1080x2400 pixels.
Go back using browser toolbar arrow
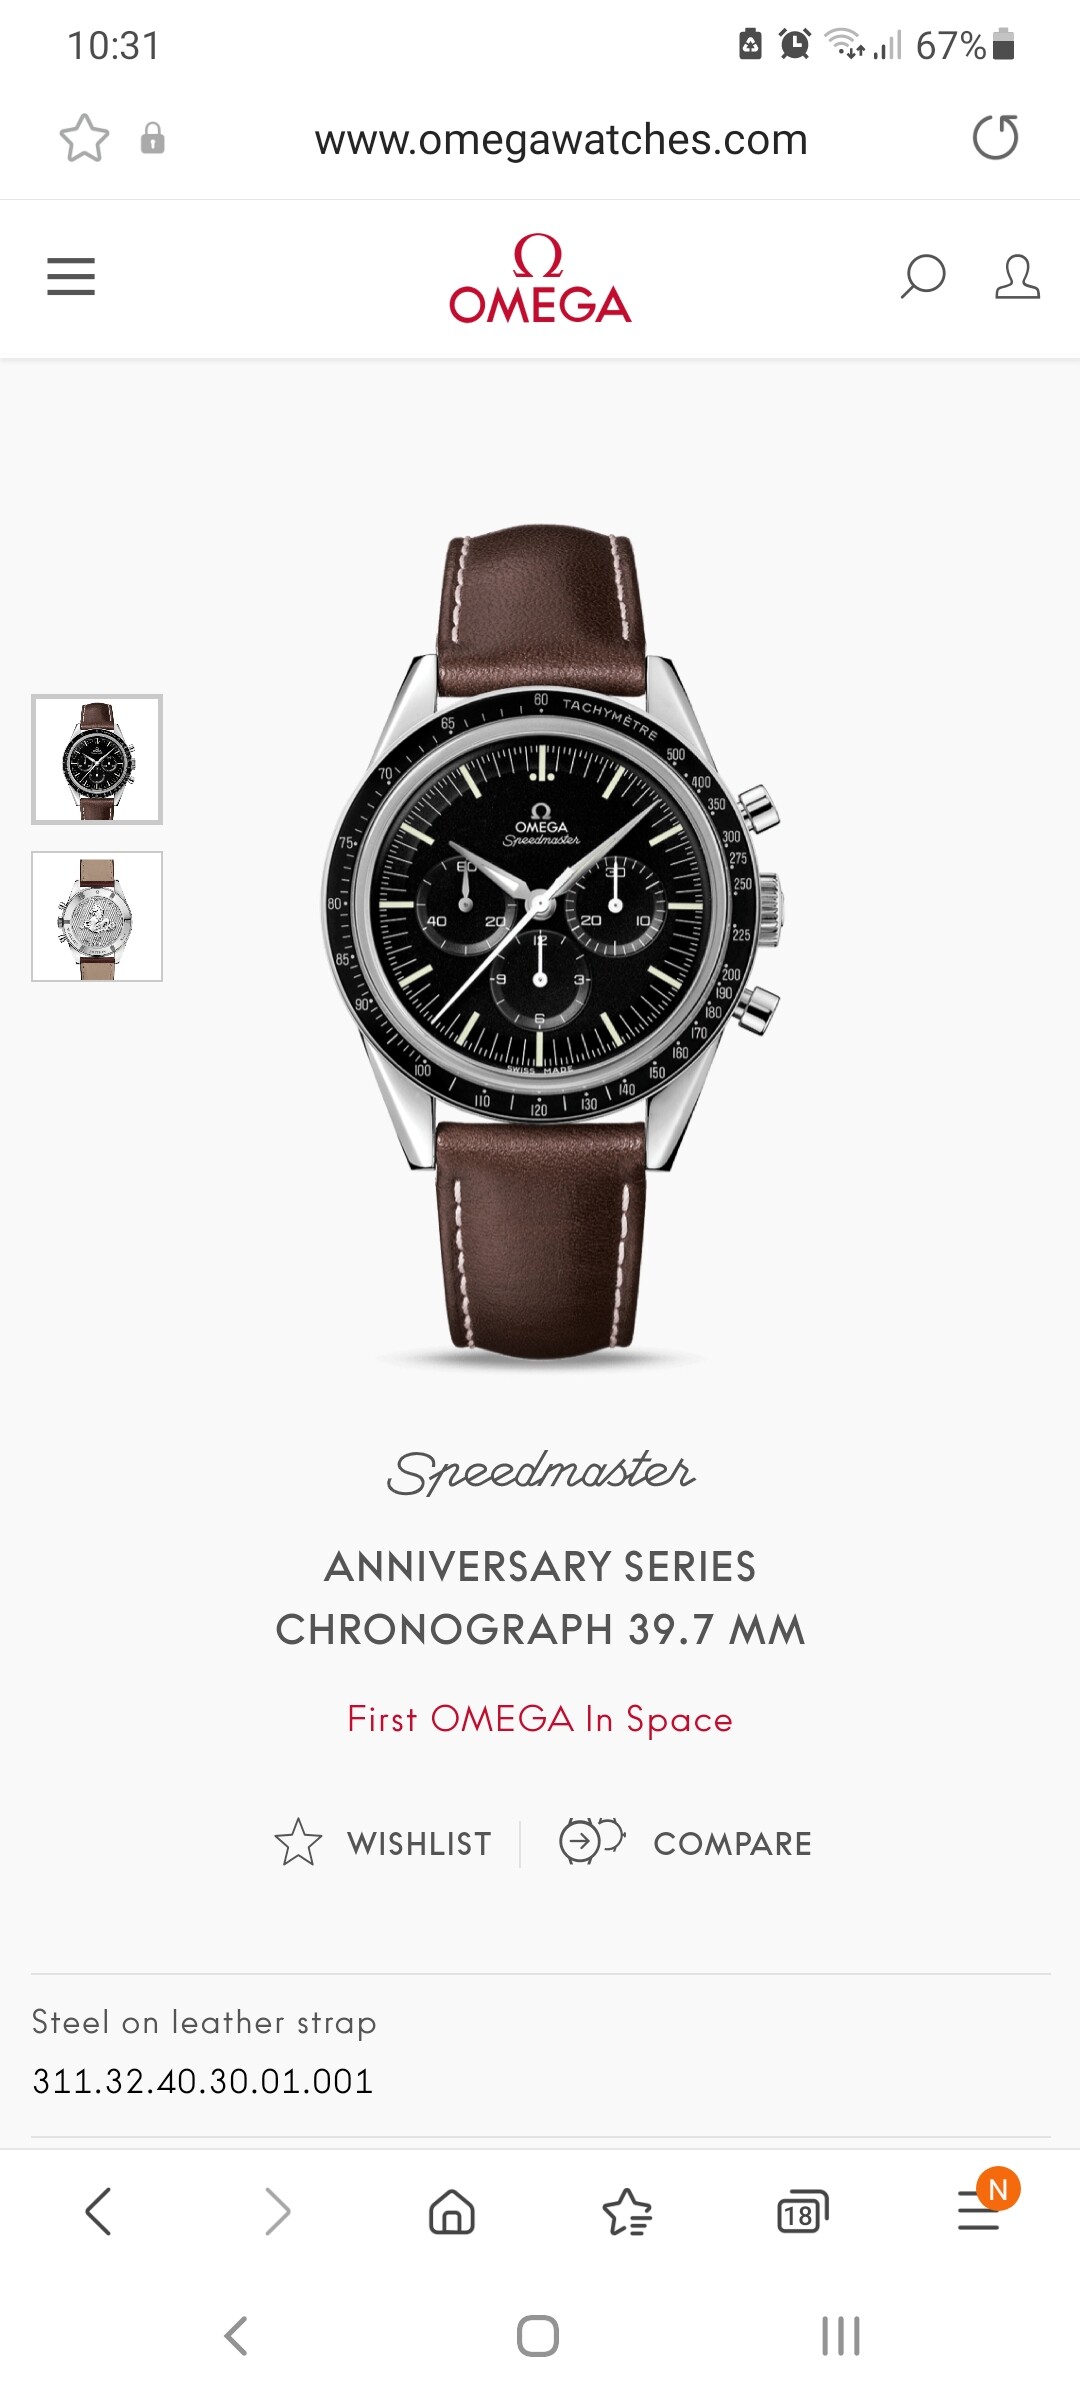point(98,2211)
